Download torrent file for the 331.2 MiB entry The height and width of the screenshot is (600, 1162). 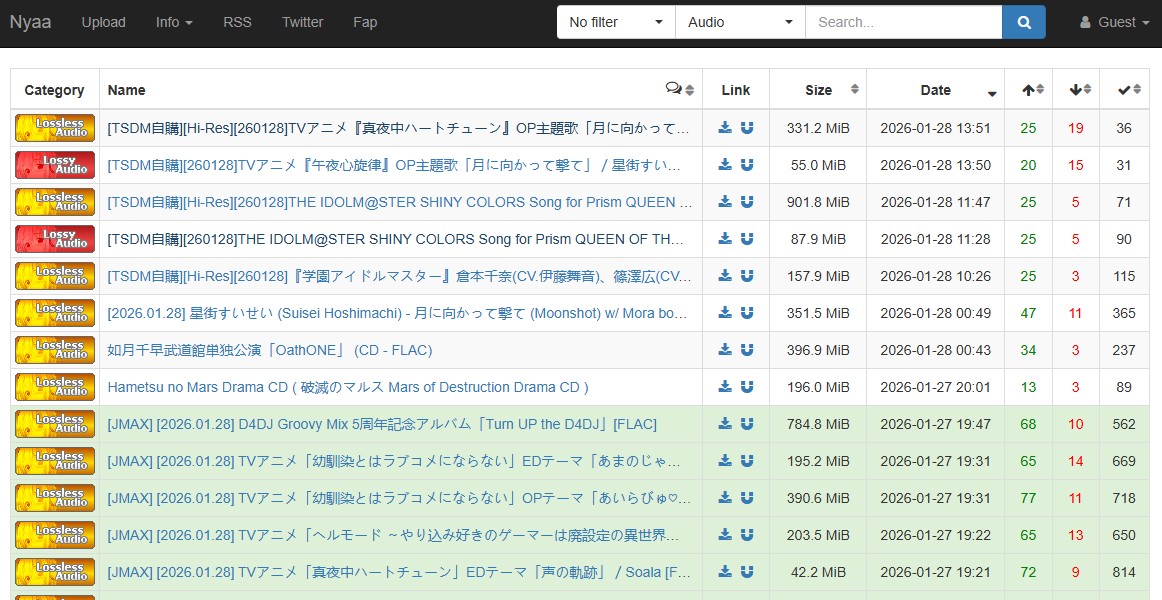725,128
